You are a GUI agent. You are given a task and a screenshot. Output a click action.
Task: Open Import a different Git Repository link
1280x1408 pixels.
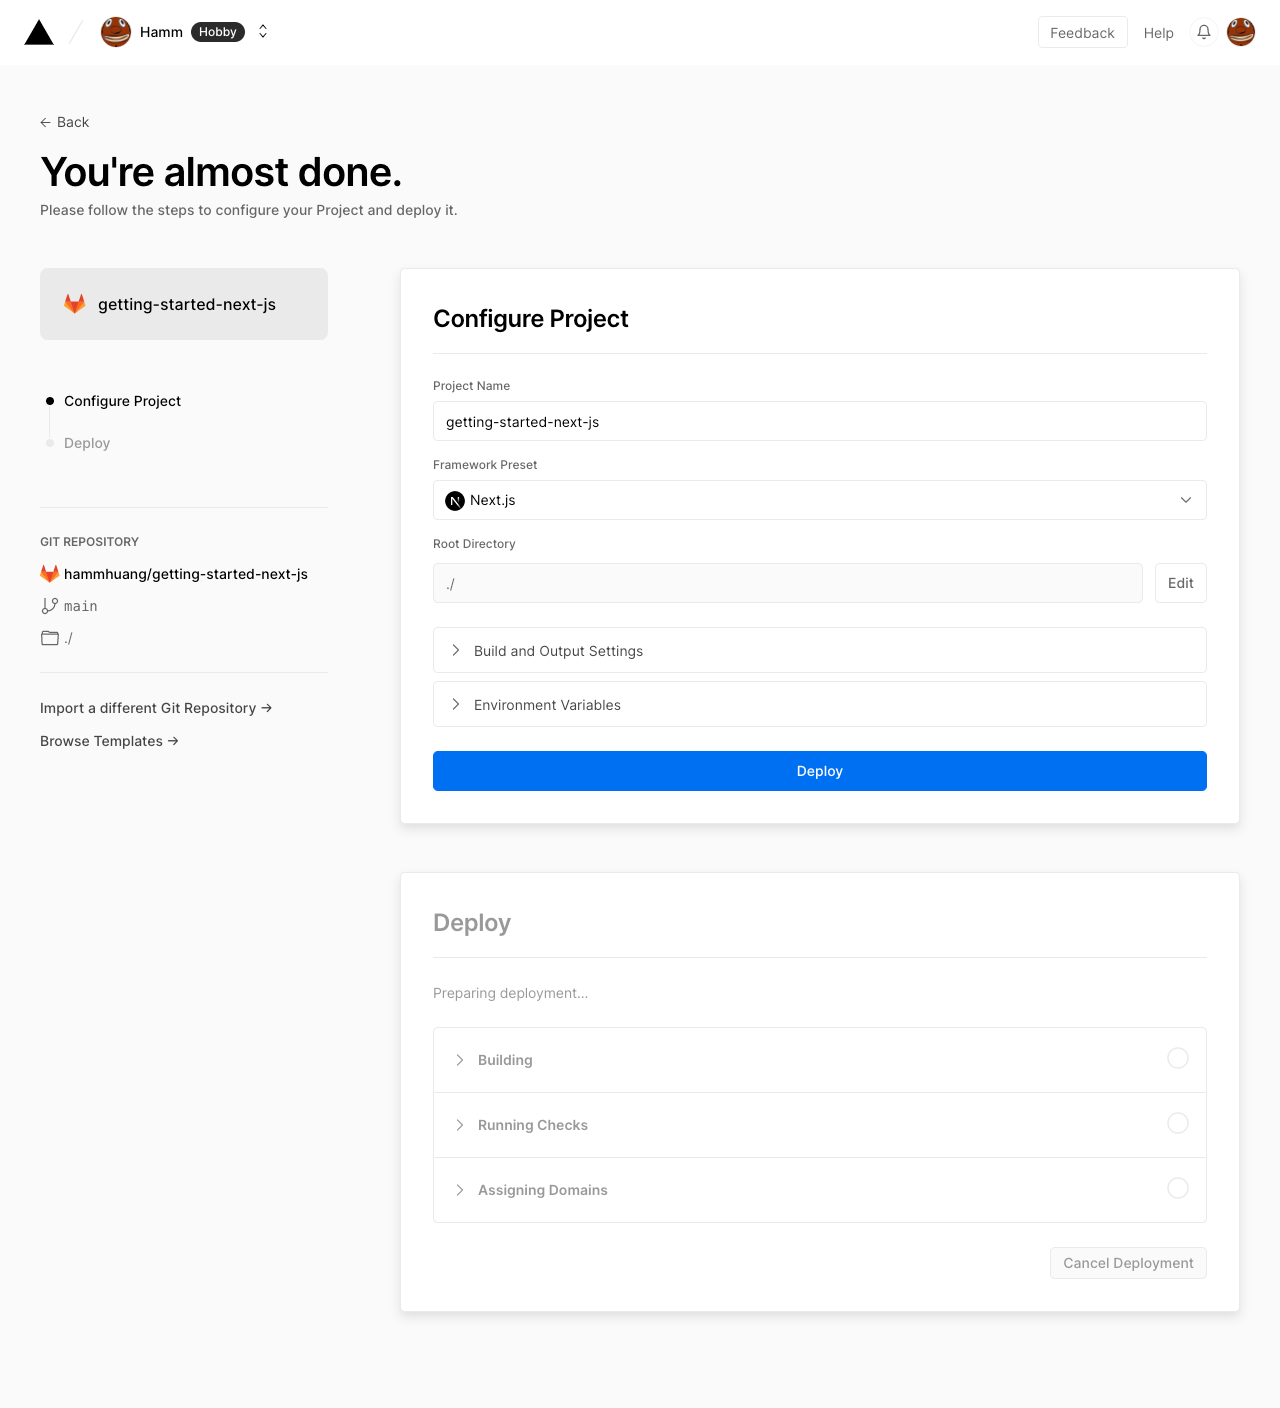[x=156, y=708]
